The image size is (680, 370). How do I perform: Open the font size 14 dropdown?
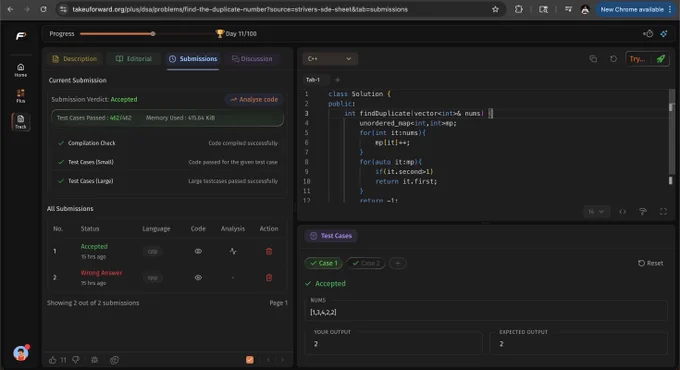(x=596, y=212)
